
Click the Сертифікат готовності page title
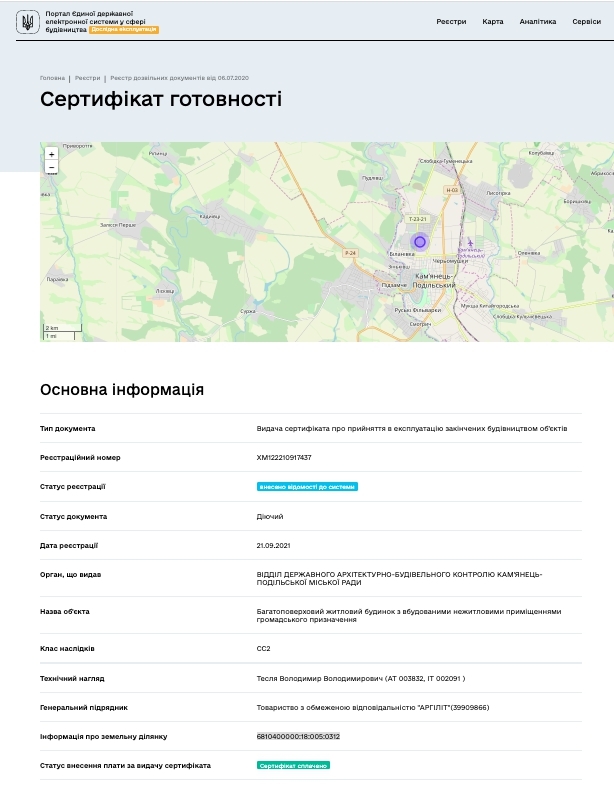pos(161,99)
